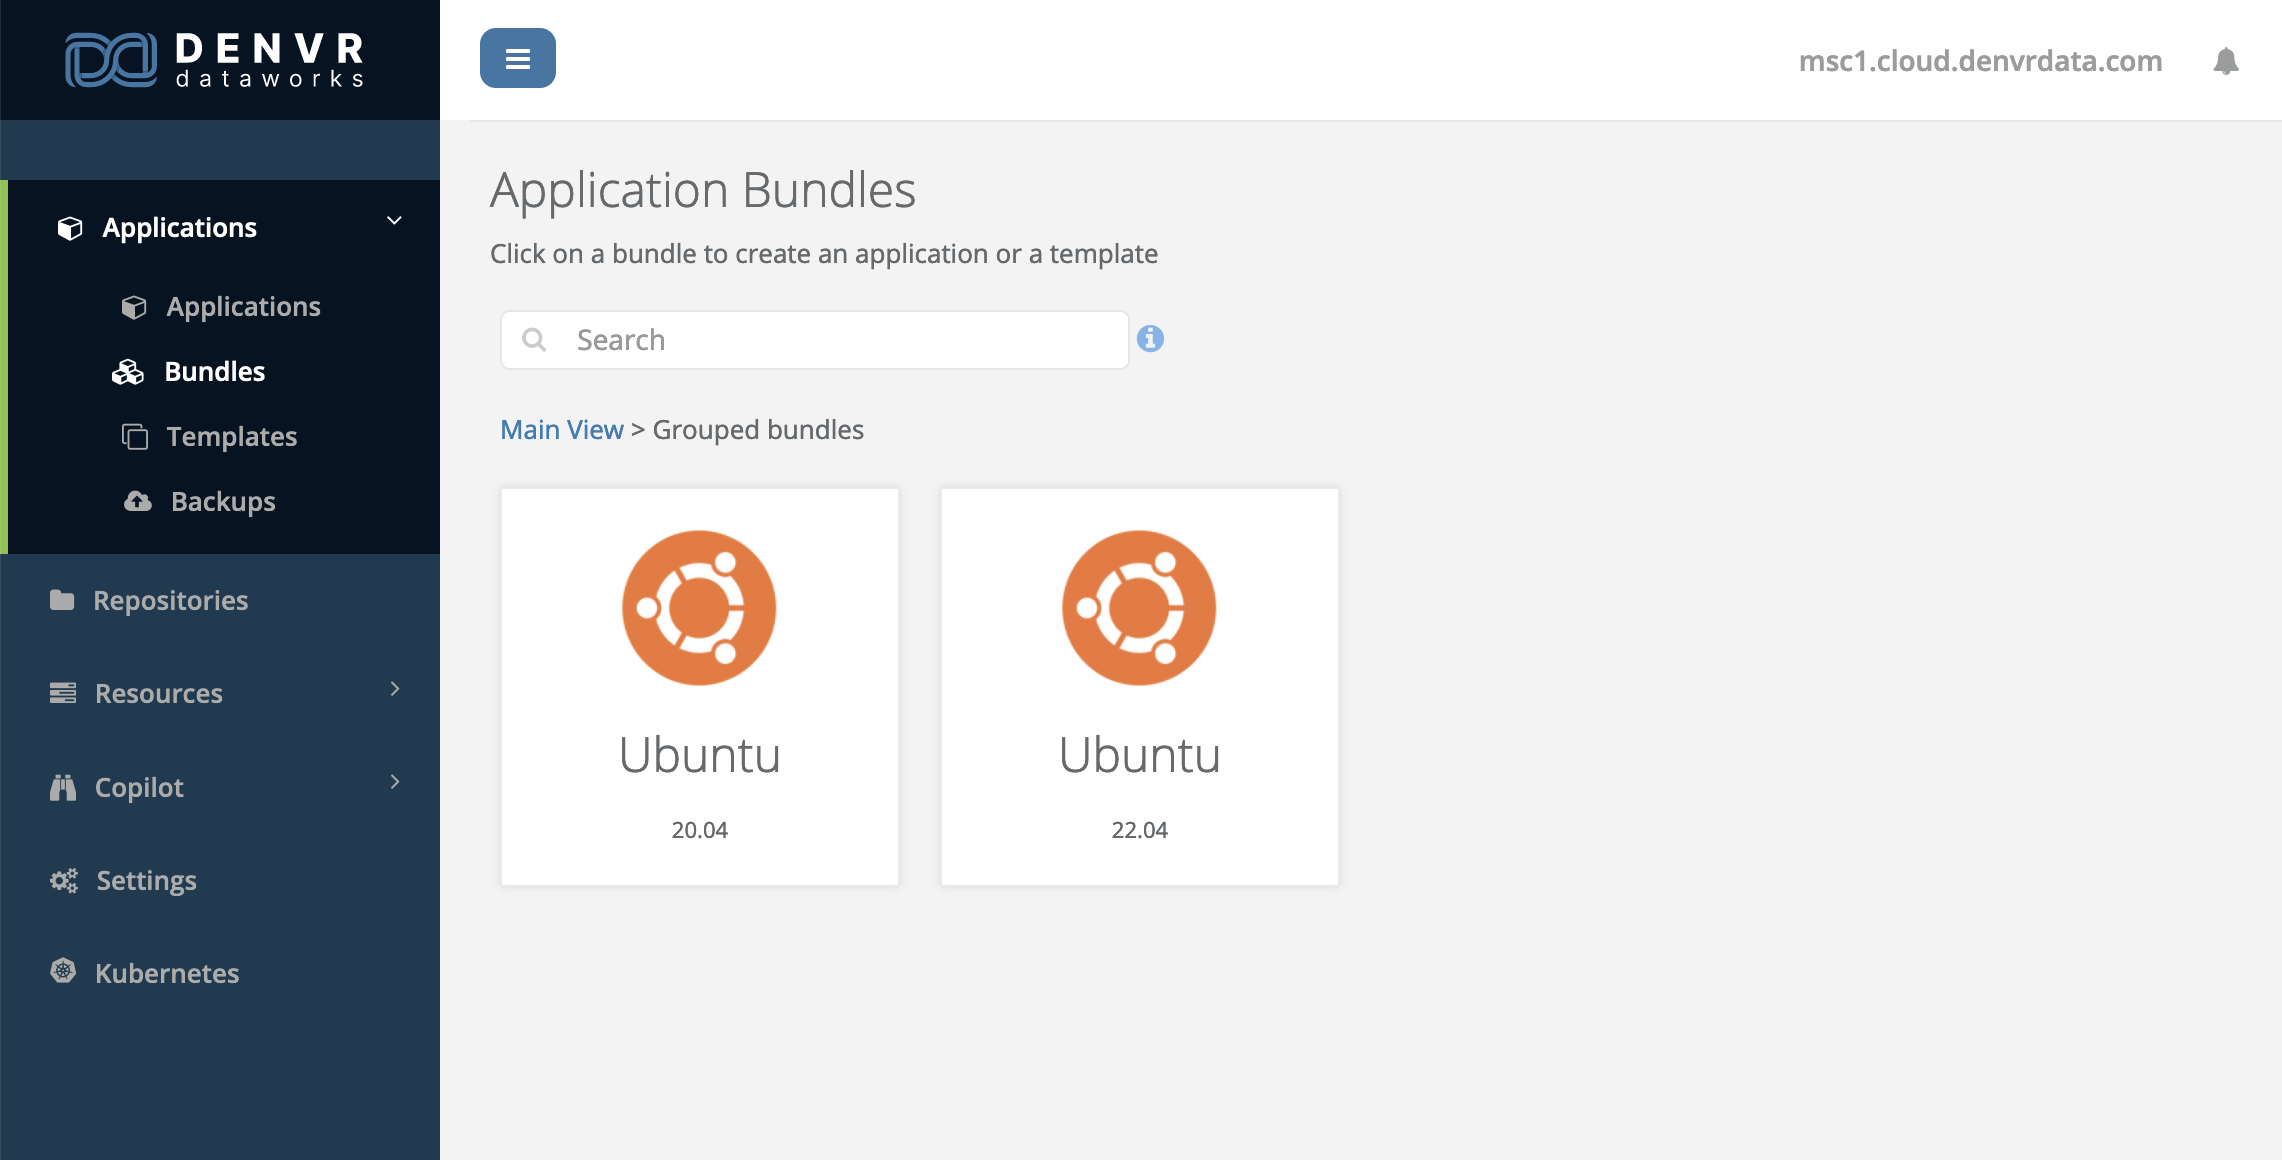Image resolution: width=2282 pixels, height=1160 pixels.
Task: Click the stacked cubes Bundles icon
Action: [128, 372]
